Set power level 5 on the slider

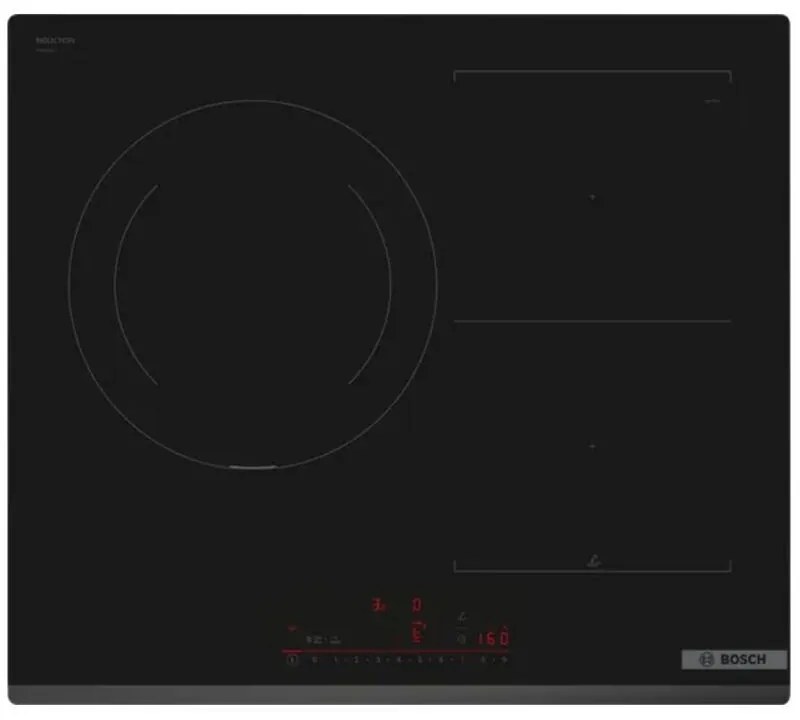420,660
